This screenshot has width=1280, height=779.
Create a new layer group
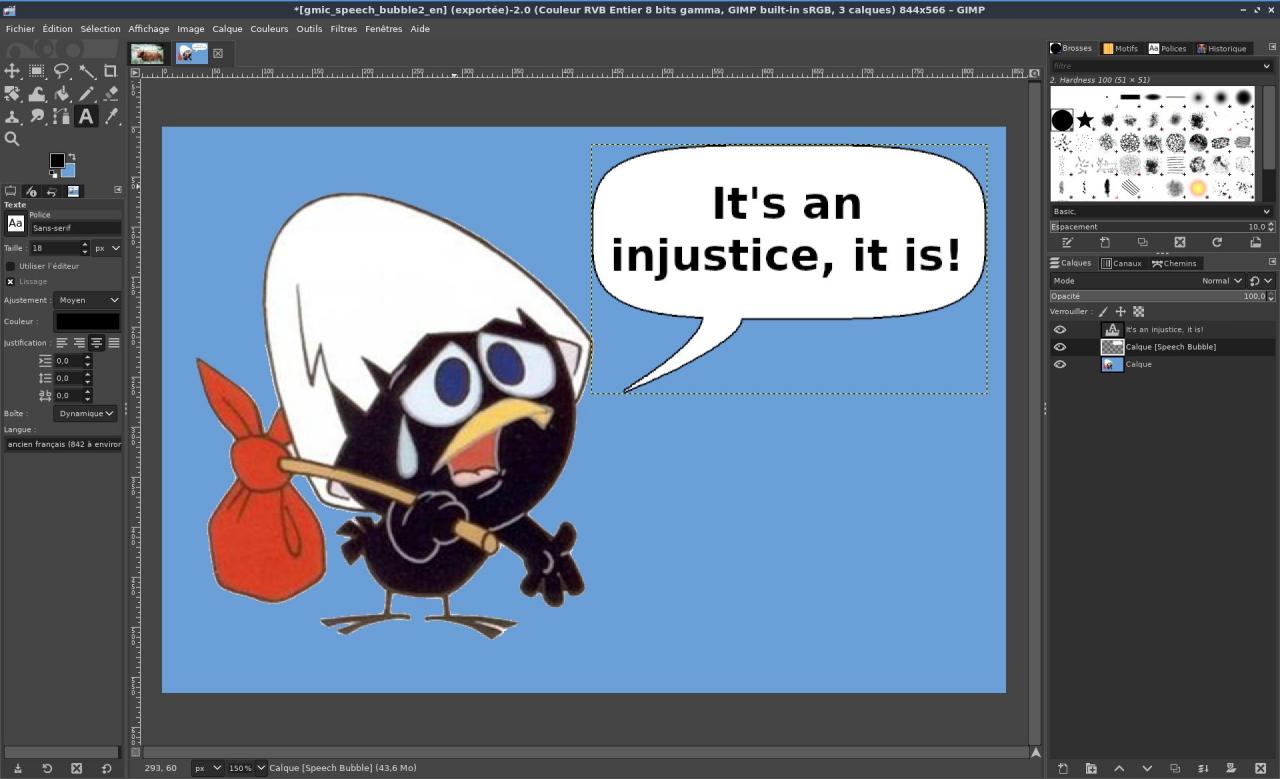pyautogui.click(x=1091, y=768)
